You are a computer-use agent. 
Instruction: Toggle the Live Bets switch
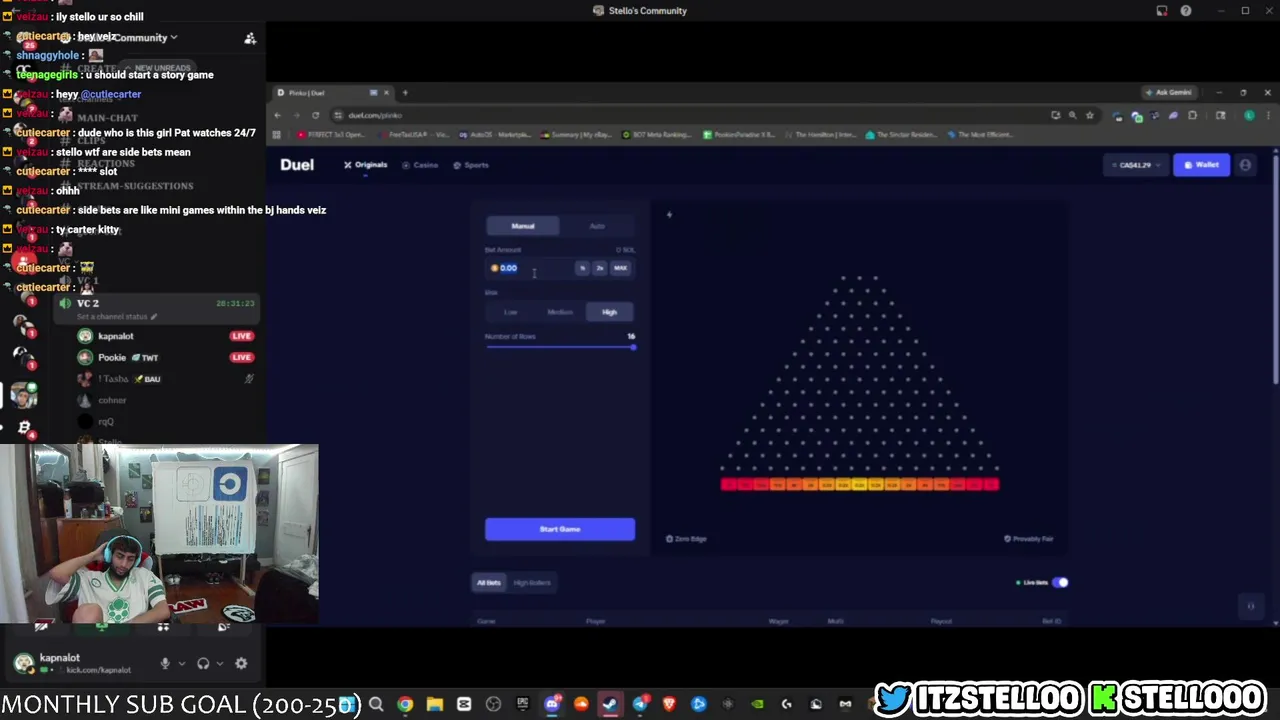tap(1060, 582)
